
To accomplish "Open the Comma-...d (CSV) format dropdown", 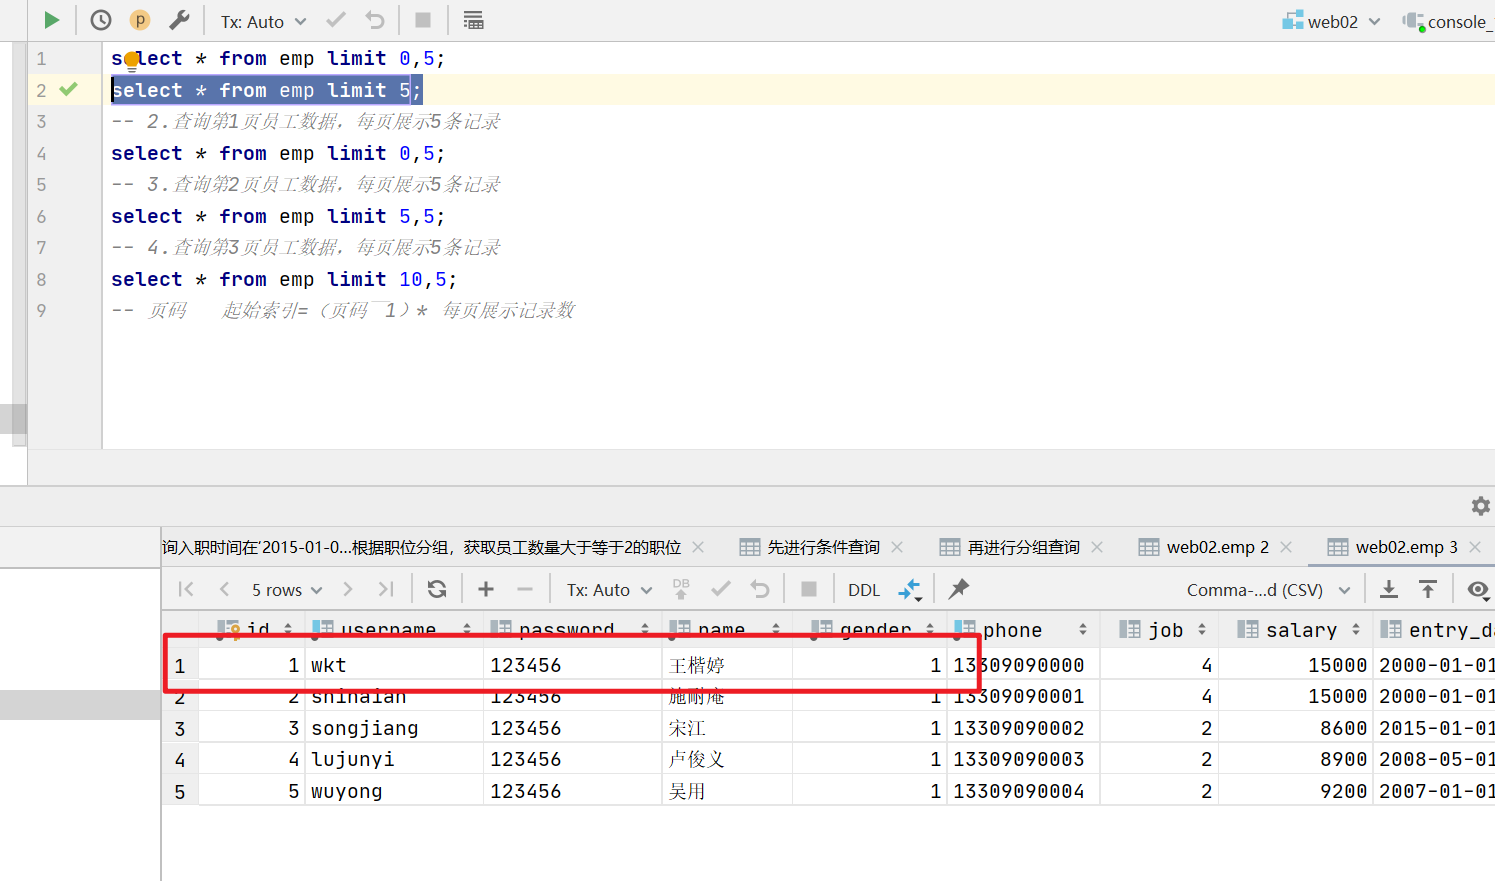I will (x=1268, y=590).
